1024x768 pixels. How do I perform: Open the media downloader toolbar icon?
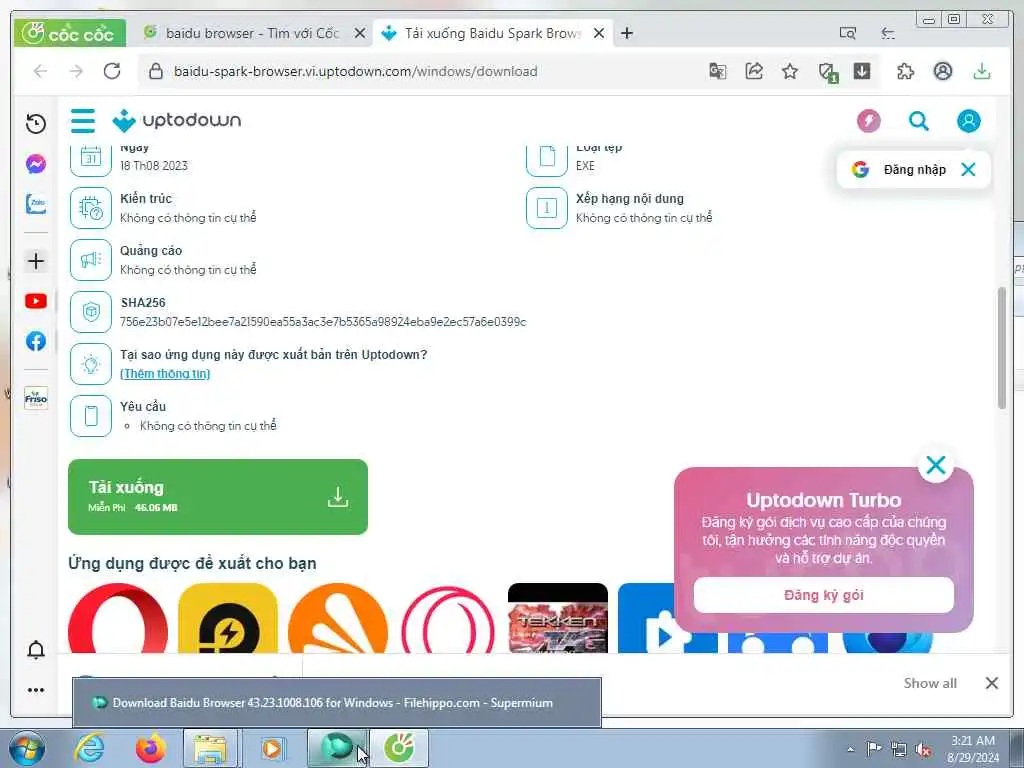(862, 71)
